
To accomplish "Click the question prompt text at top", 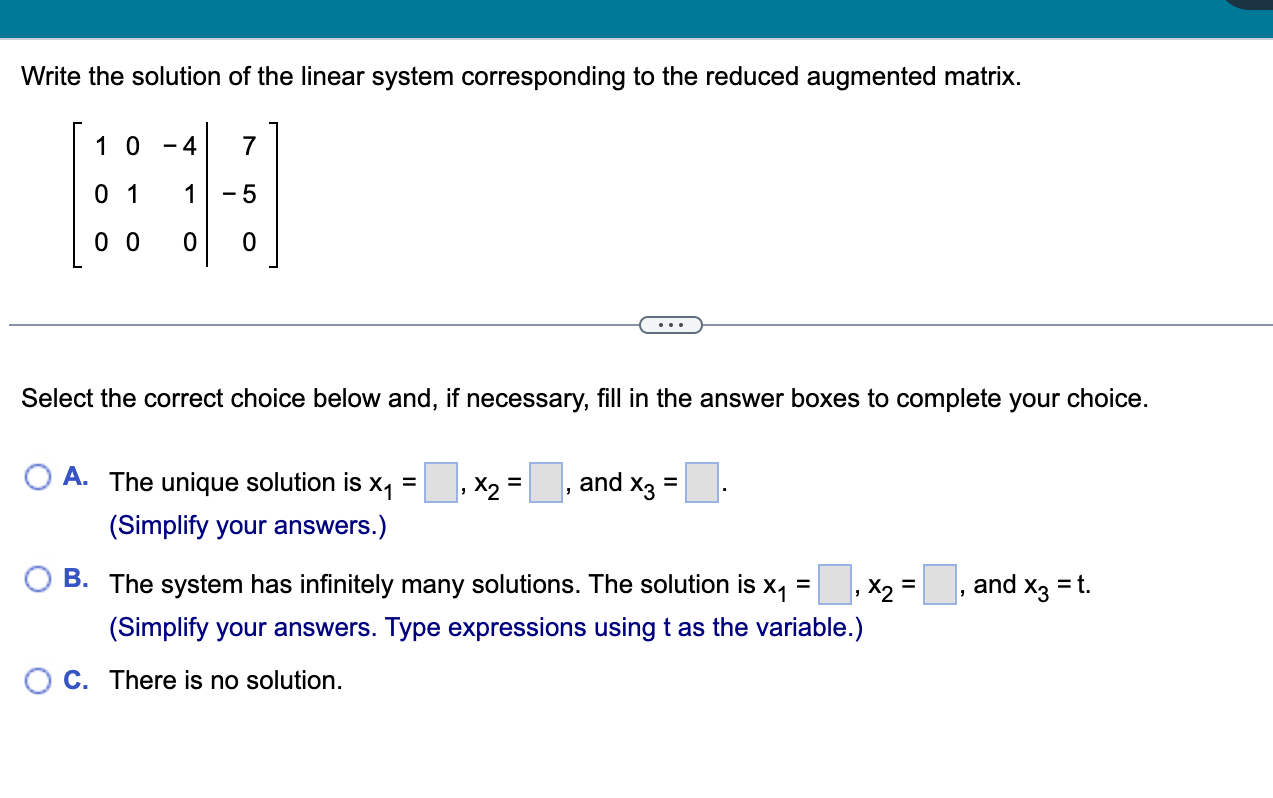I will tap(520, 76).
